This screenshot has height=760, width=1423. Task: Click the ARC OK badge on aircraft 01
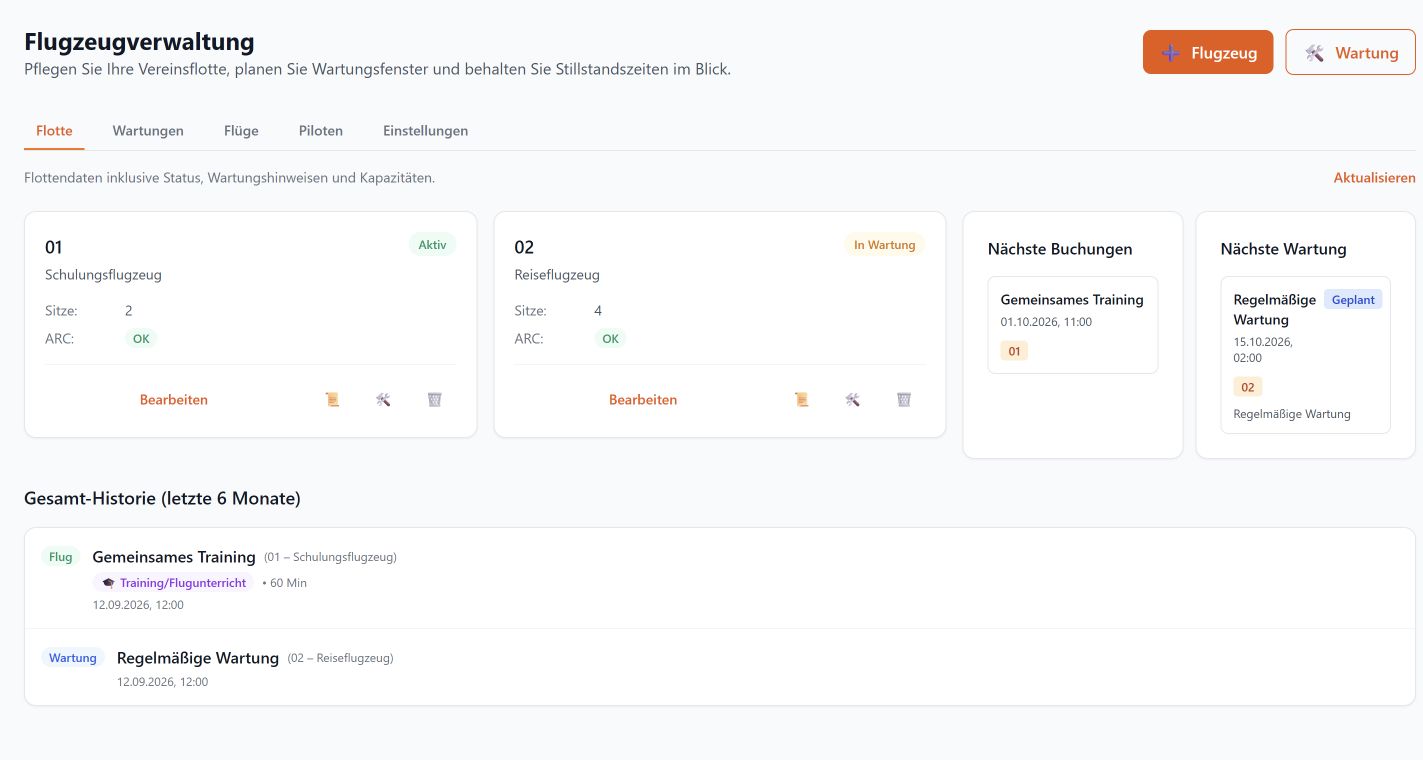[x=141, y=339]
